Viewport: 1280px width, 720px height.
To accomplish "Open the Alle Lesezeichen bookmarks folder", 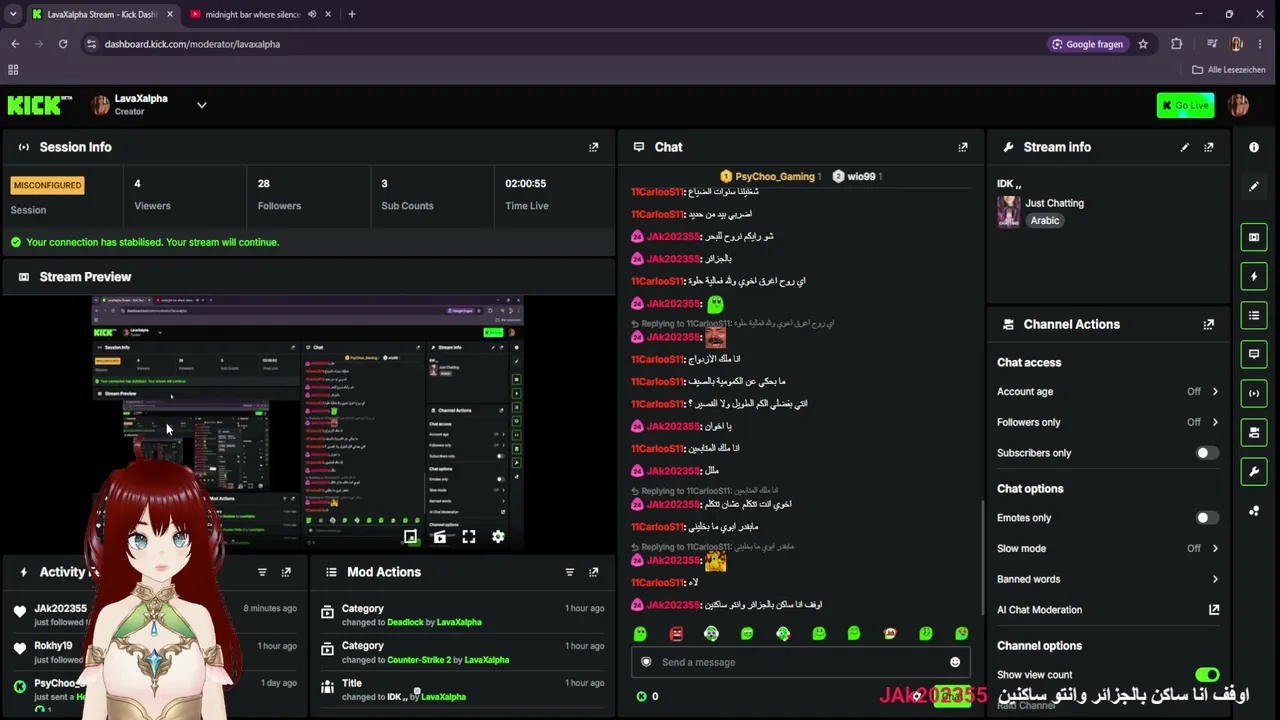I will (1229, 70).
